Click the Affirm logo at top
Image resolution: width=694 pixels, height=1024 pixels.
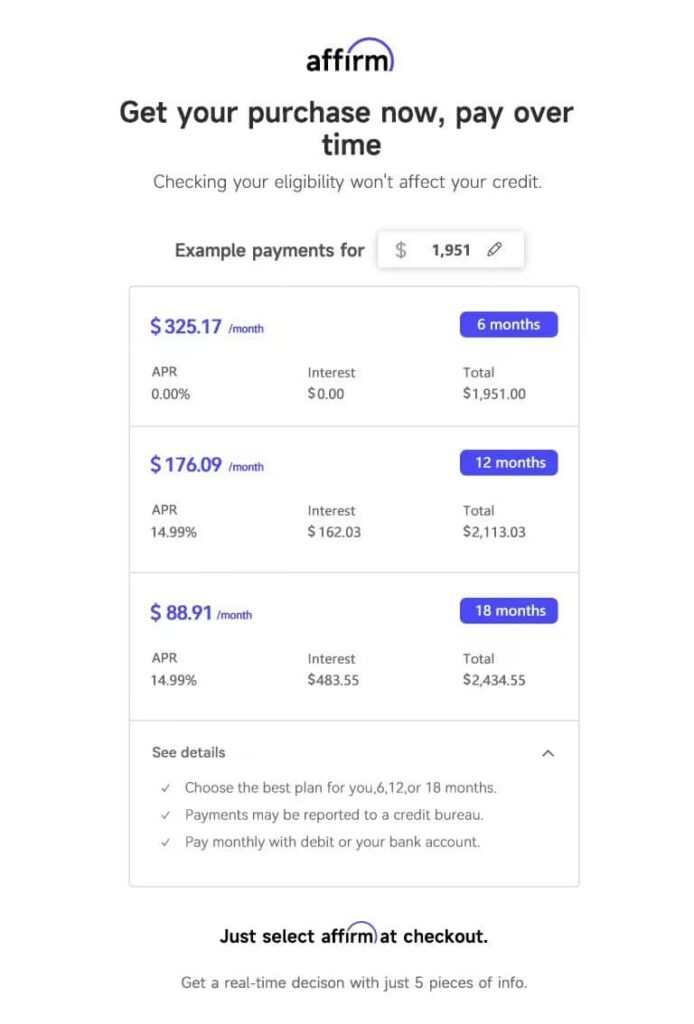[350, 56]
